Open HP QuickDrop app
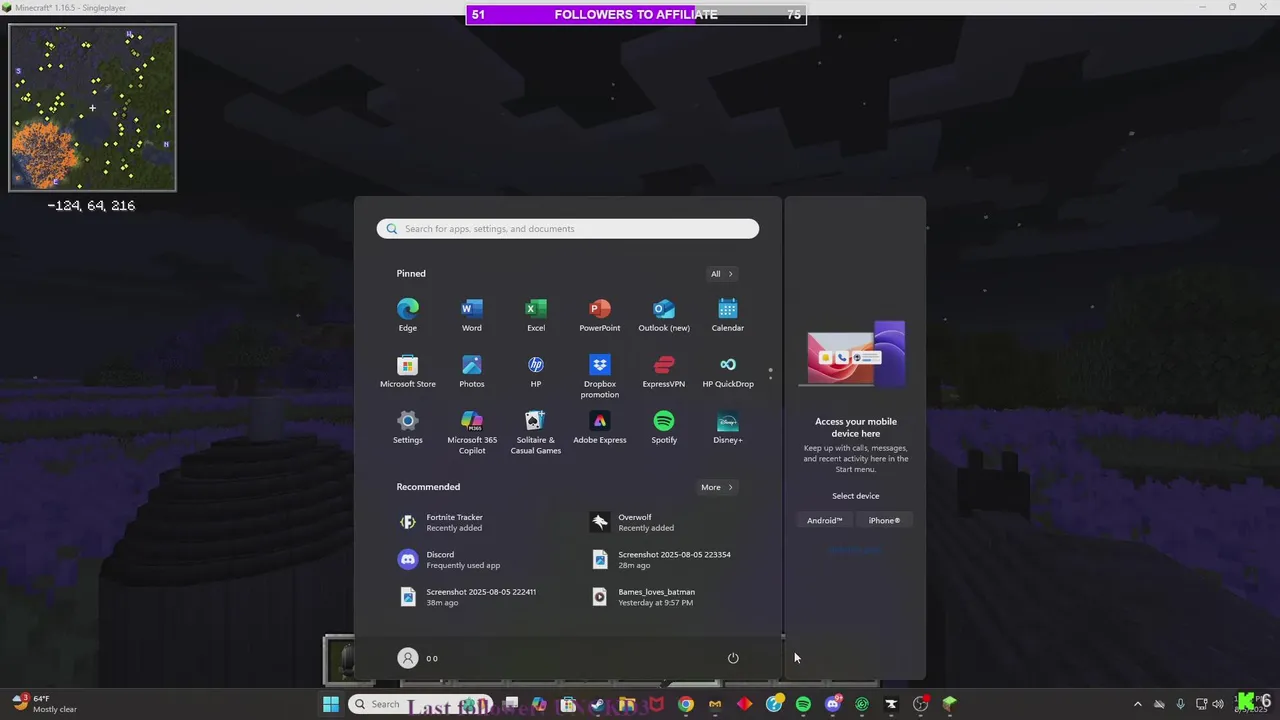The height and width of the screenshot is (720, 1280). pos(728,370)
